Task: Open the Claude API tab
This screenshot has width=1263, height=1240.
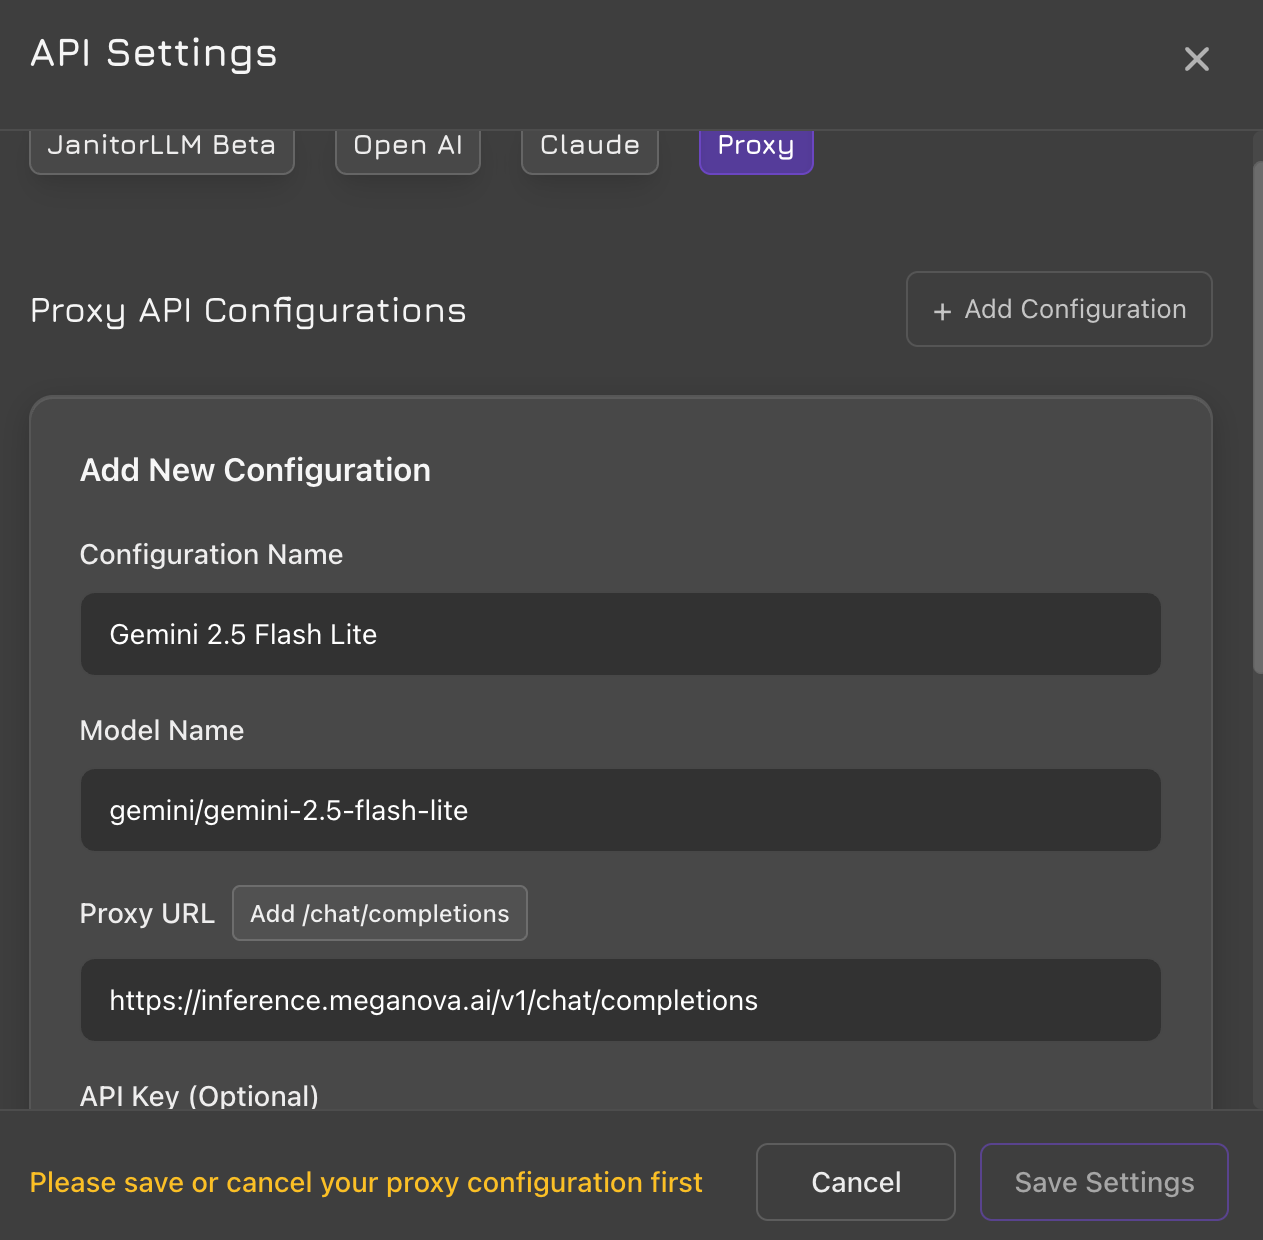Action: pyautogui.click(x=589, y=148)
